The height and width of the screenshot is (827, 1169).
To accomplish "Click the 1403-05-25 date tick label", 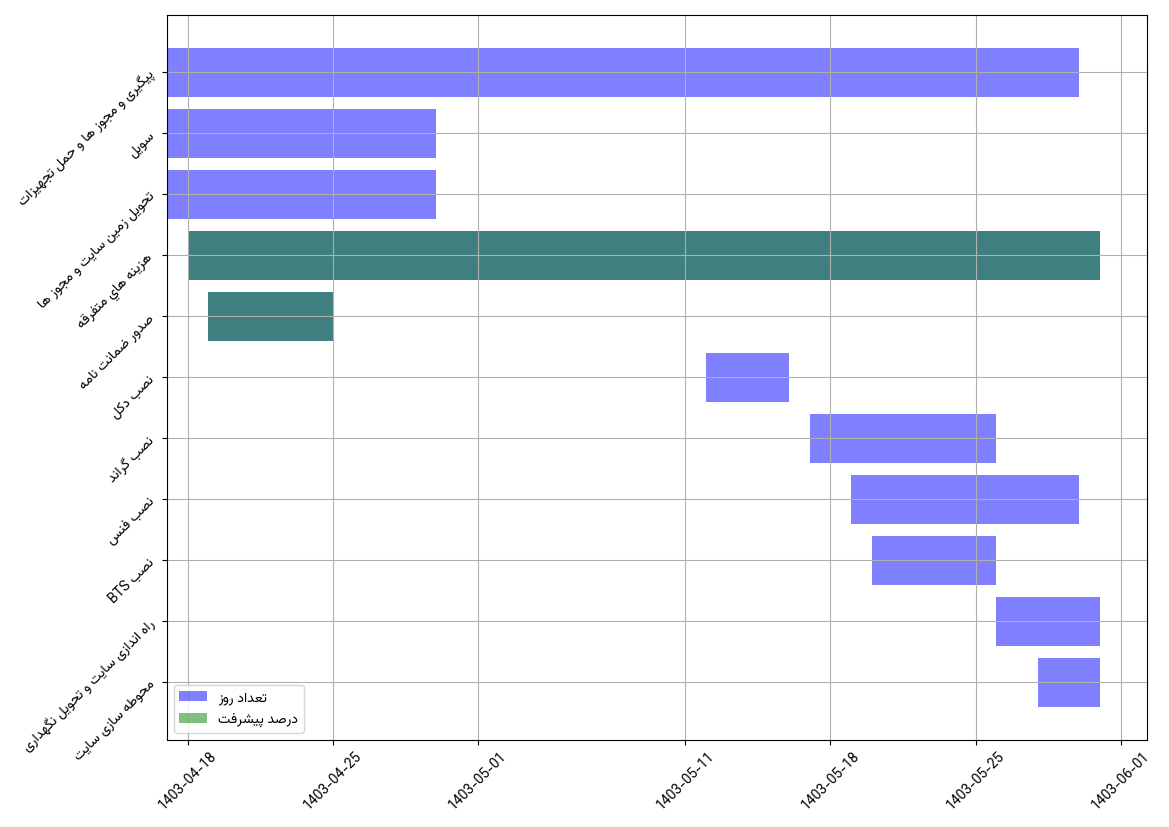I will [974, 782].
